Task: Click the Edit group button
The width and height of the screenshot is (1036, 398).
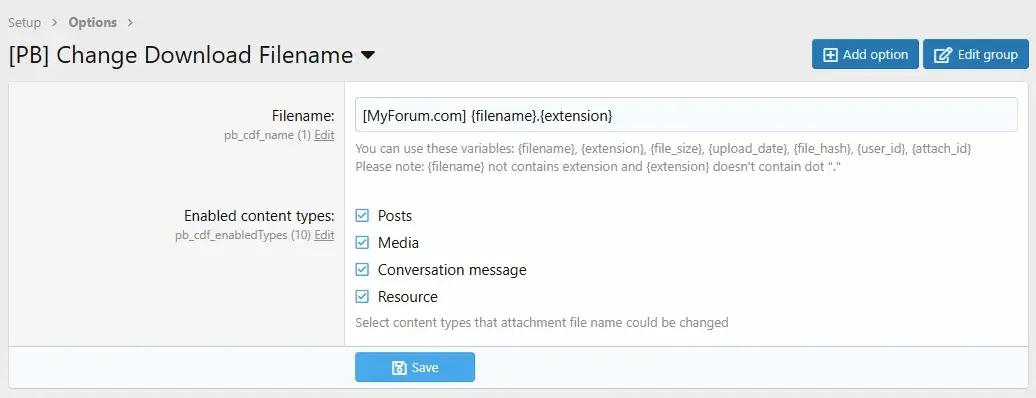Action: coord(976,54)
